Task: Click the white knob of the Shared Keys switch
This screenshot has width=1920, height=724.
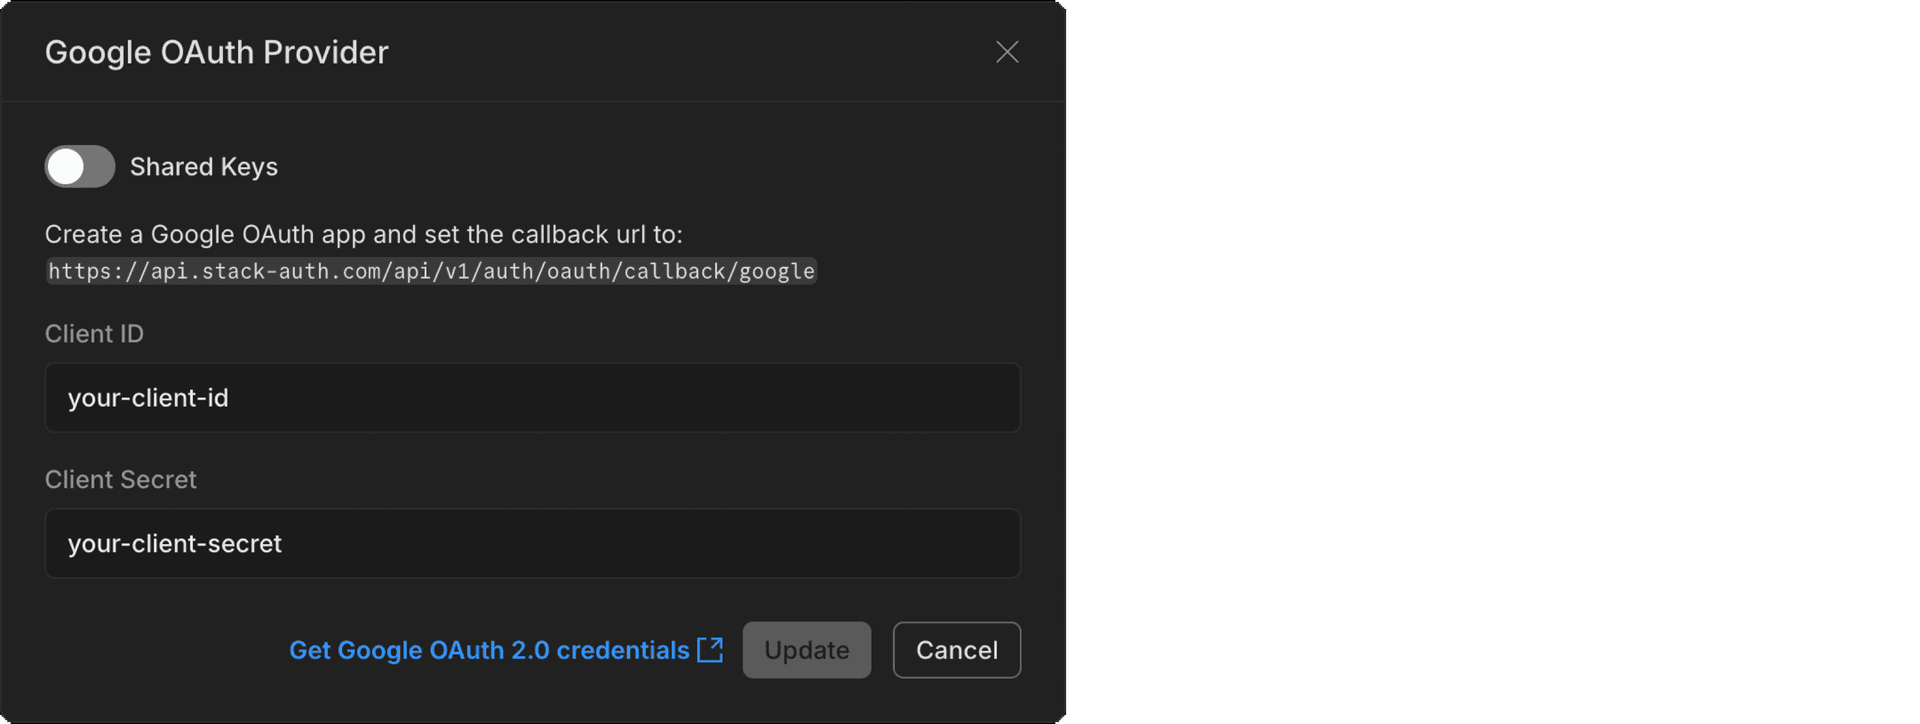Action: point(66,167)
